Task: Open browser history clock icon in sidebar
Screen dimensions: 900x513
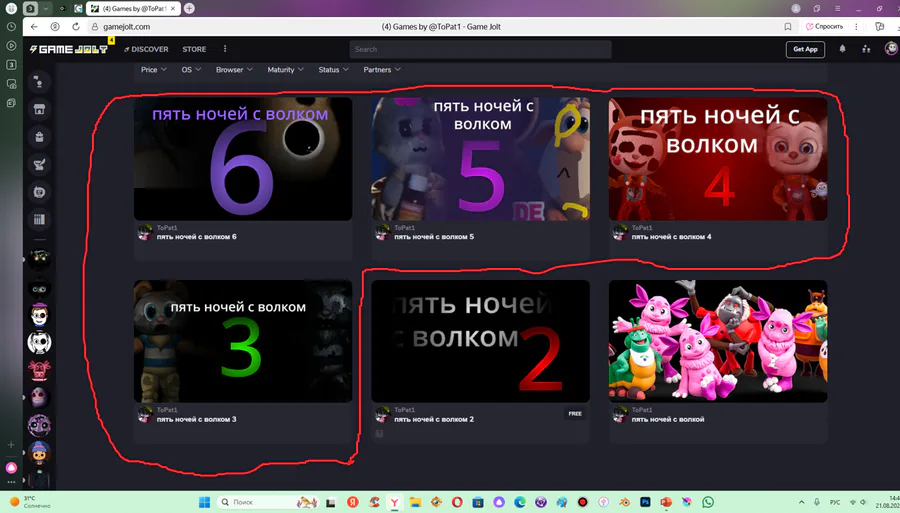Action: click(11, 26)
